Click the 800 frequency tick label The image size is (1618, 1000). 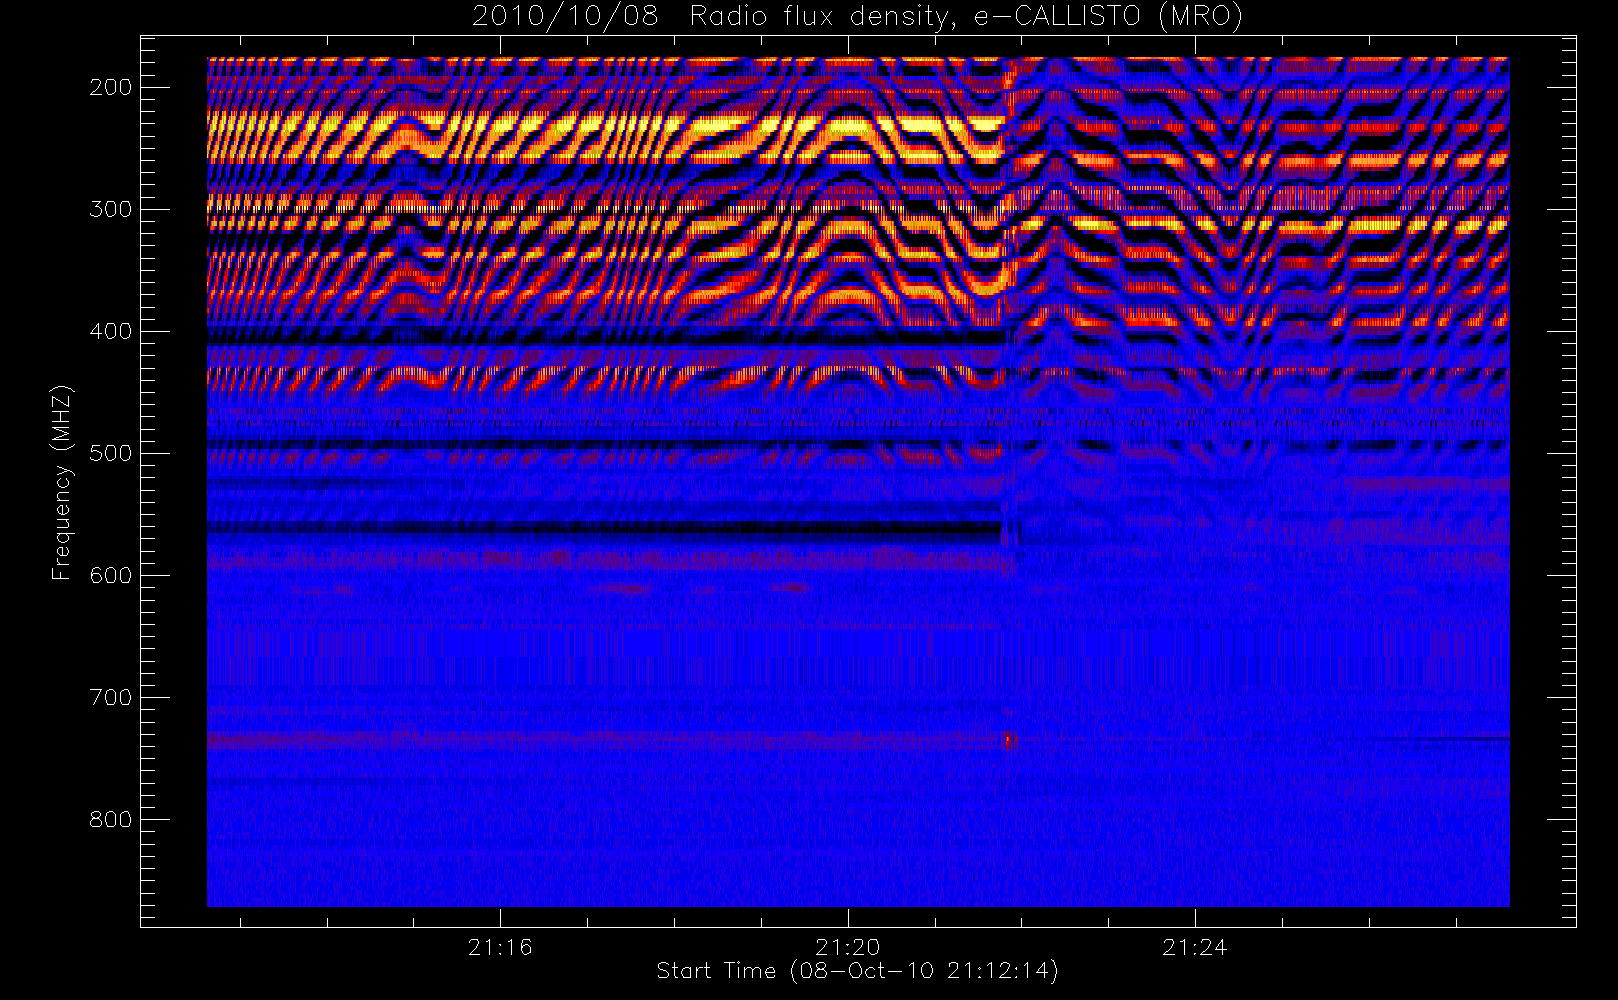click(x=110, y=819)
